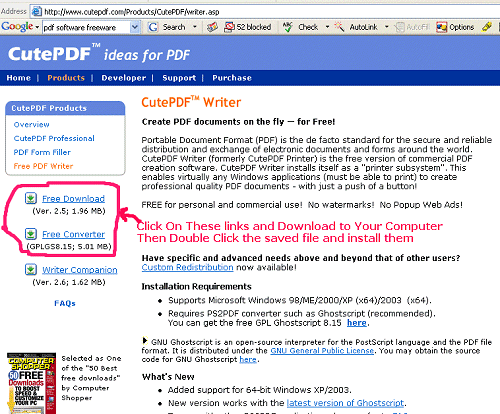
Task: Click the Google Search toolbar button
Action: 167,27
